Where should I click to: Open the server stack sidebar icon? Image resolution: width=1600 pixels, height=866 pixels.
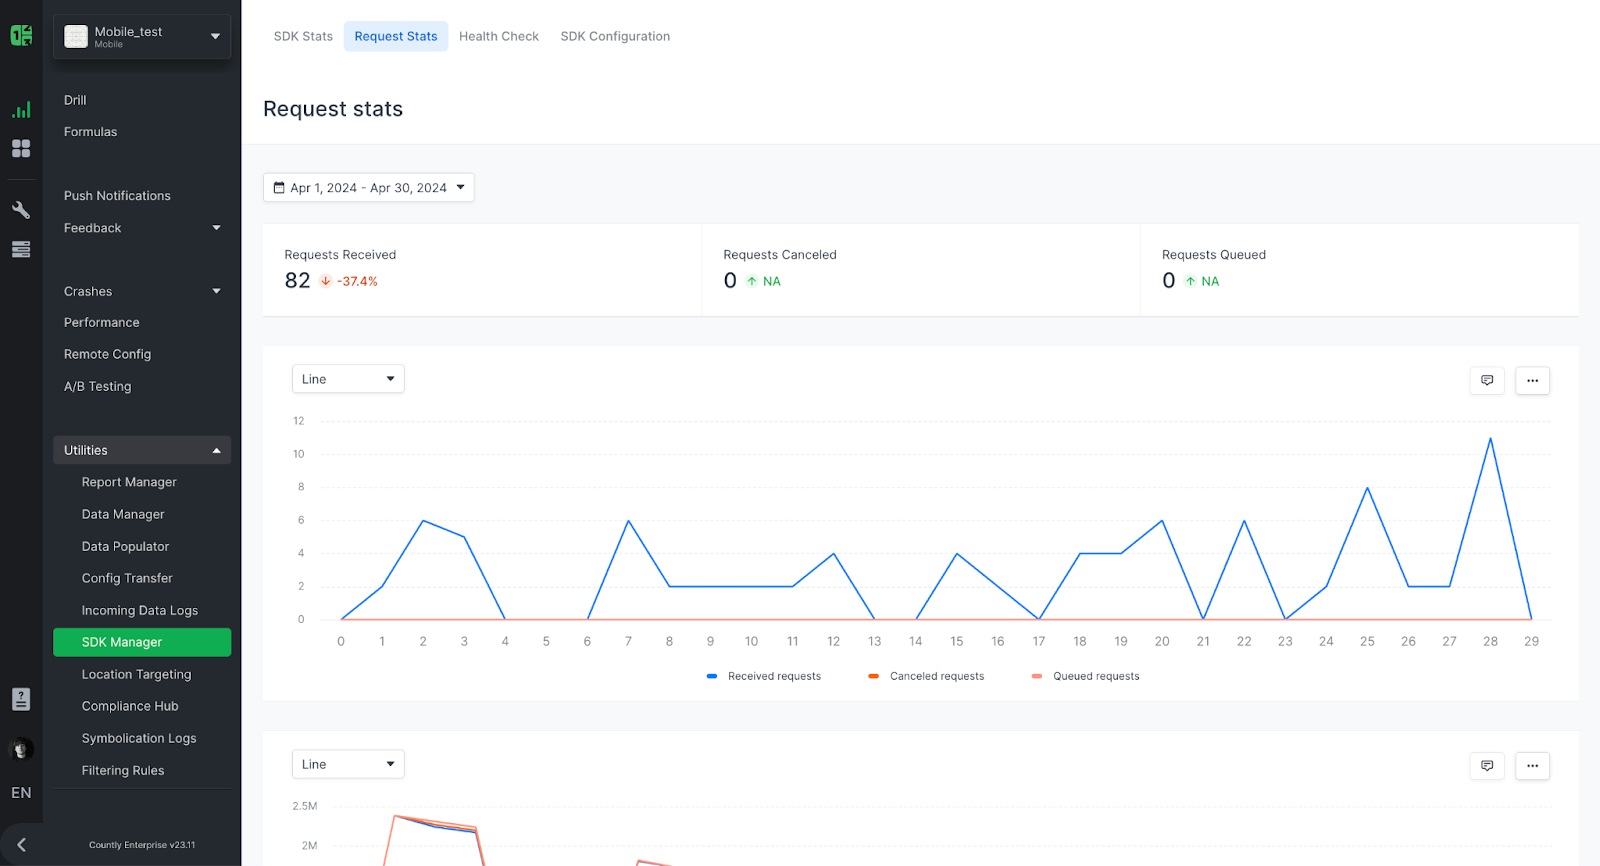[x=21, y=249]
